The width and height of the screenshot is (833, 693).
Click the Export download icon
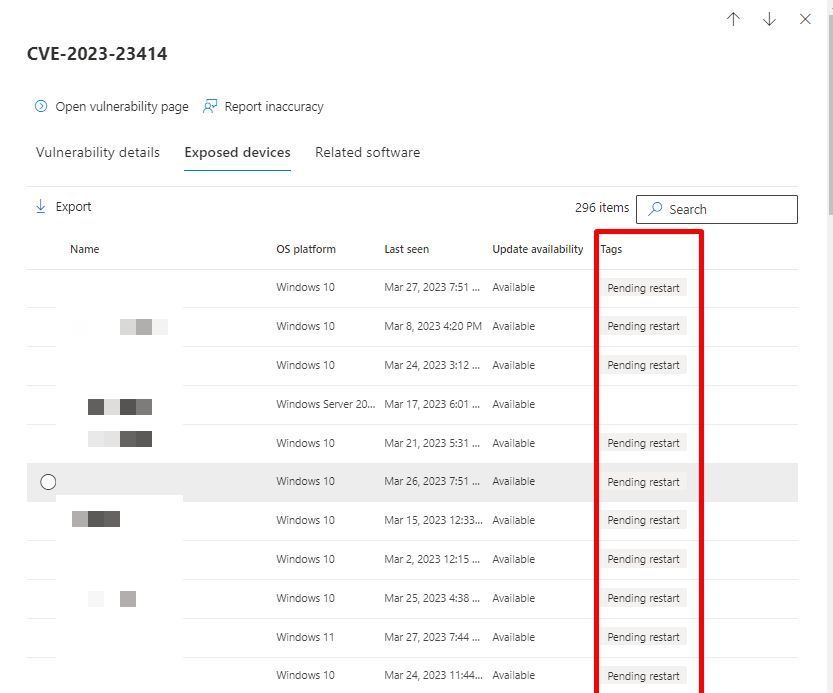pos(40,206)
